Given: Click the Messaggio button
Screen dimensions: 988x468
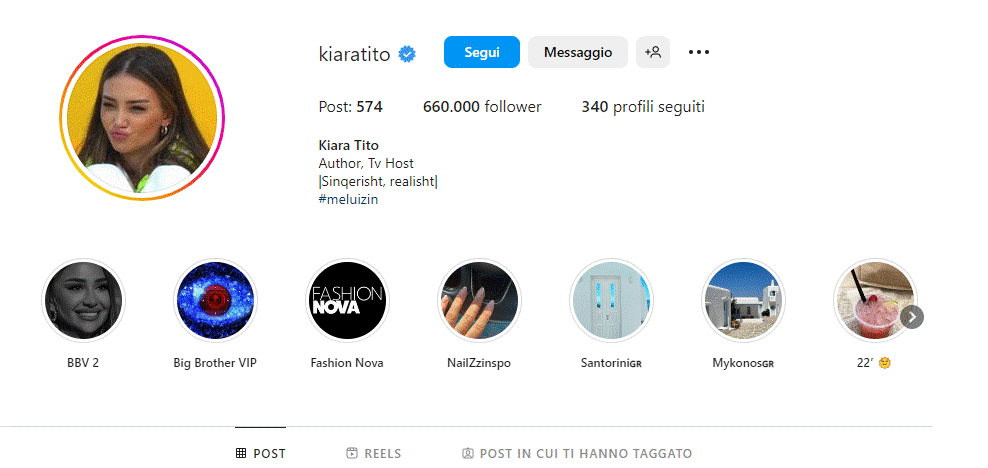Looking at the screenshot, I should click(578, 52).
